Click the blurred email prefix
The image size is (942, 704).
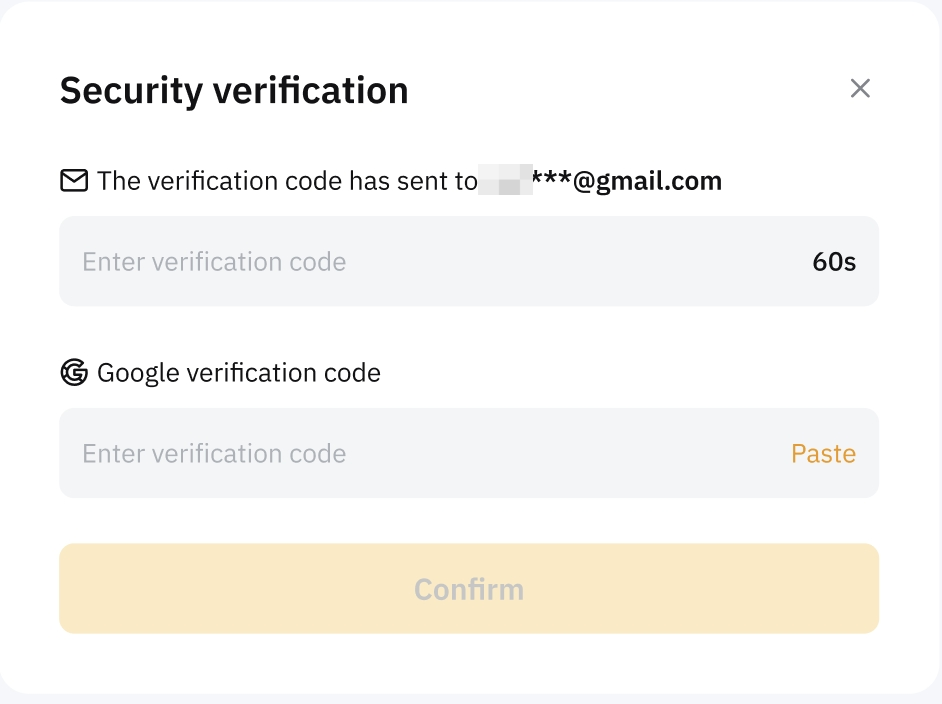pyautogui.click(x=505, y=181)
